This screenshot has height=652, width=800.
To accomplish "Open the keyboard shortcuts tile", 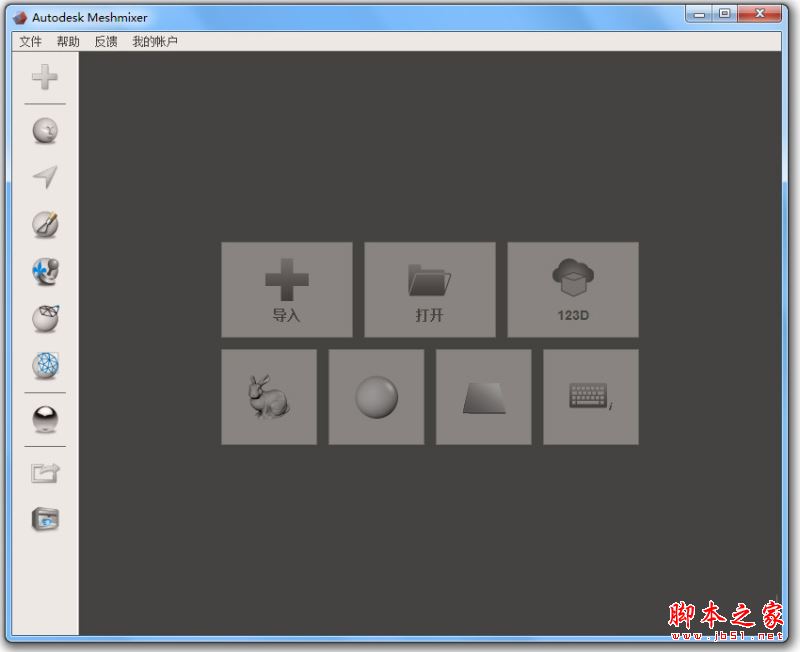I will 591,397.
